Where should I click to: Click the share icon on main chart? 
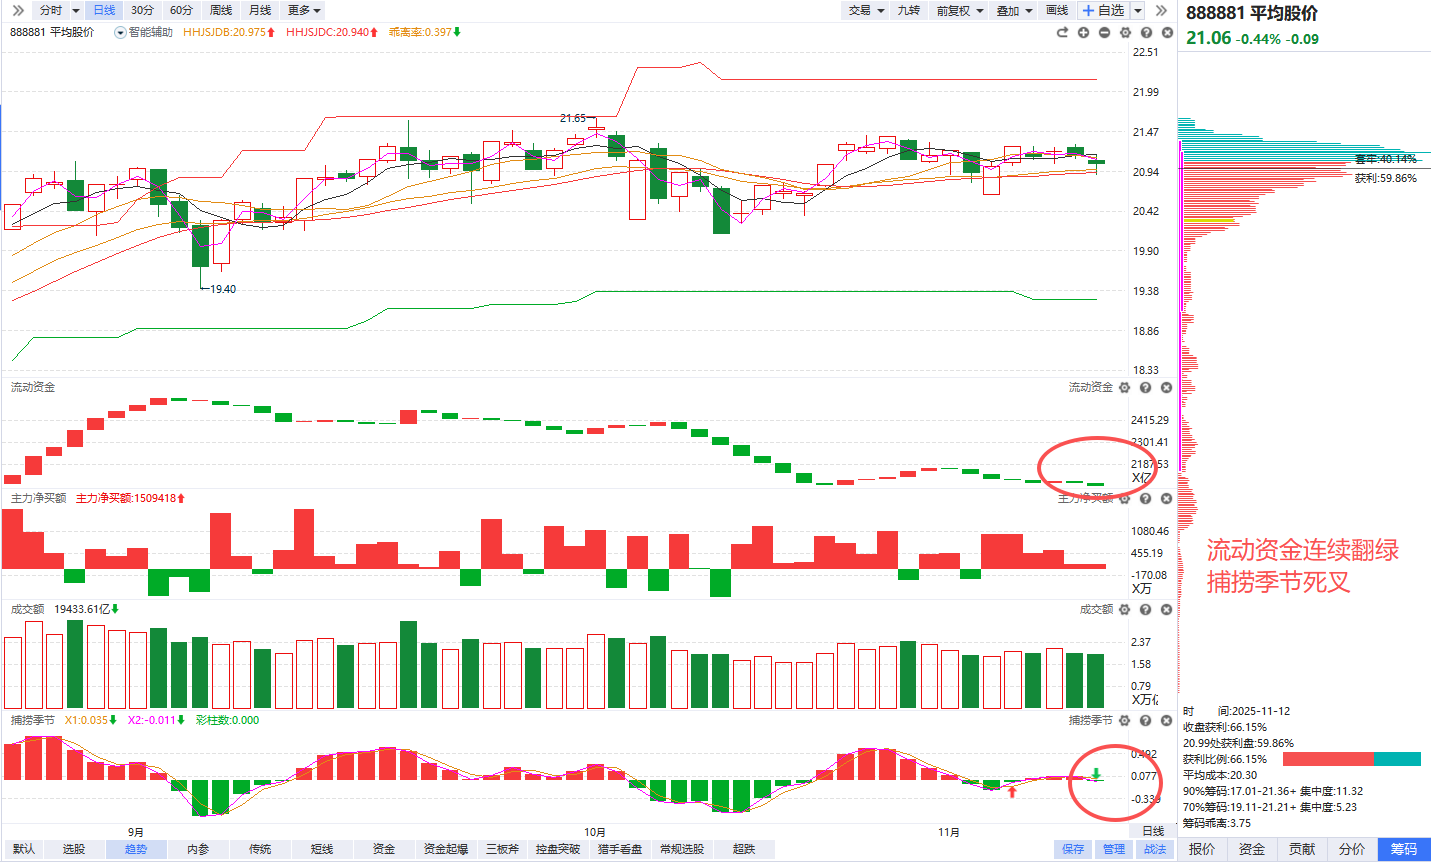[1062, 32]
